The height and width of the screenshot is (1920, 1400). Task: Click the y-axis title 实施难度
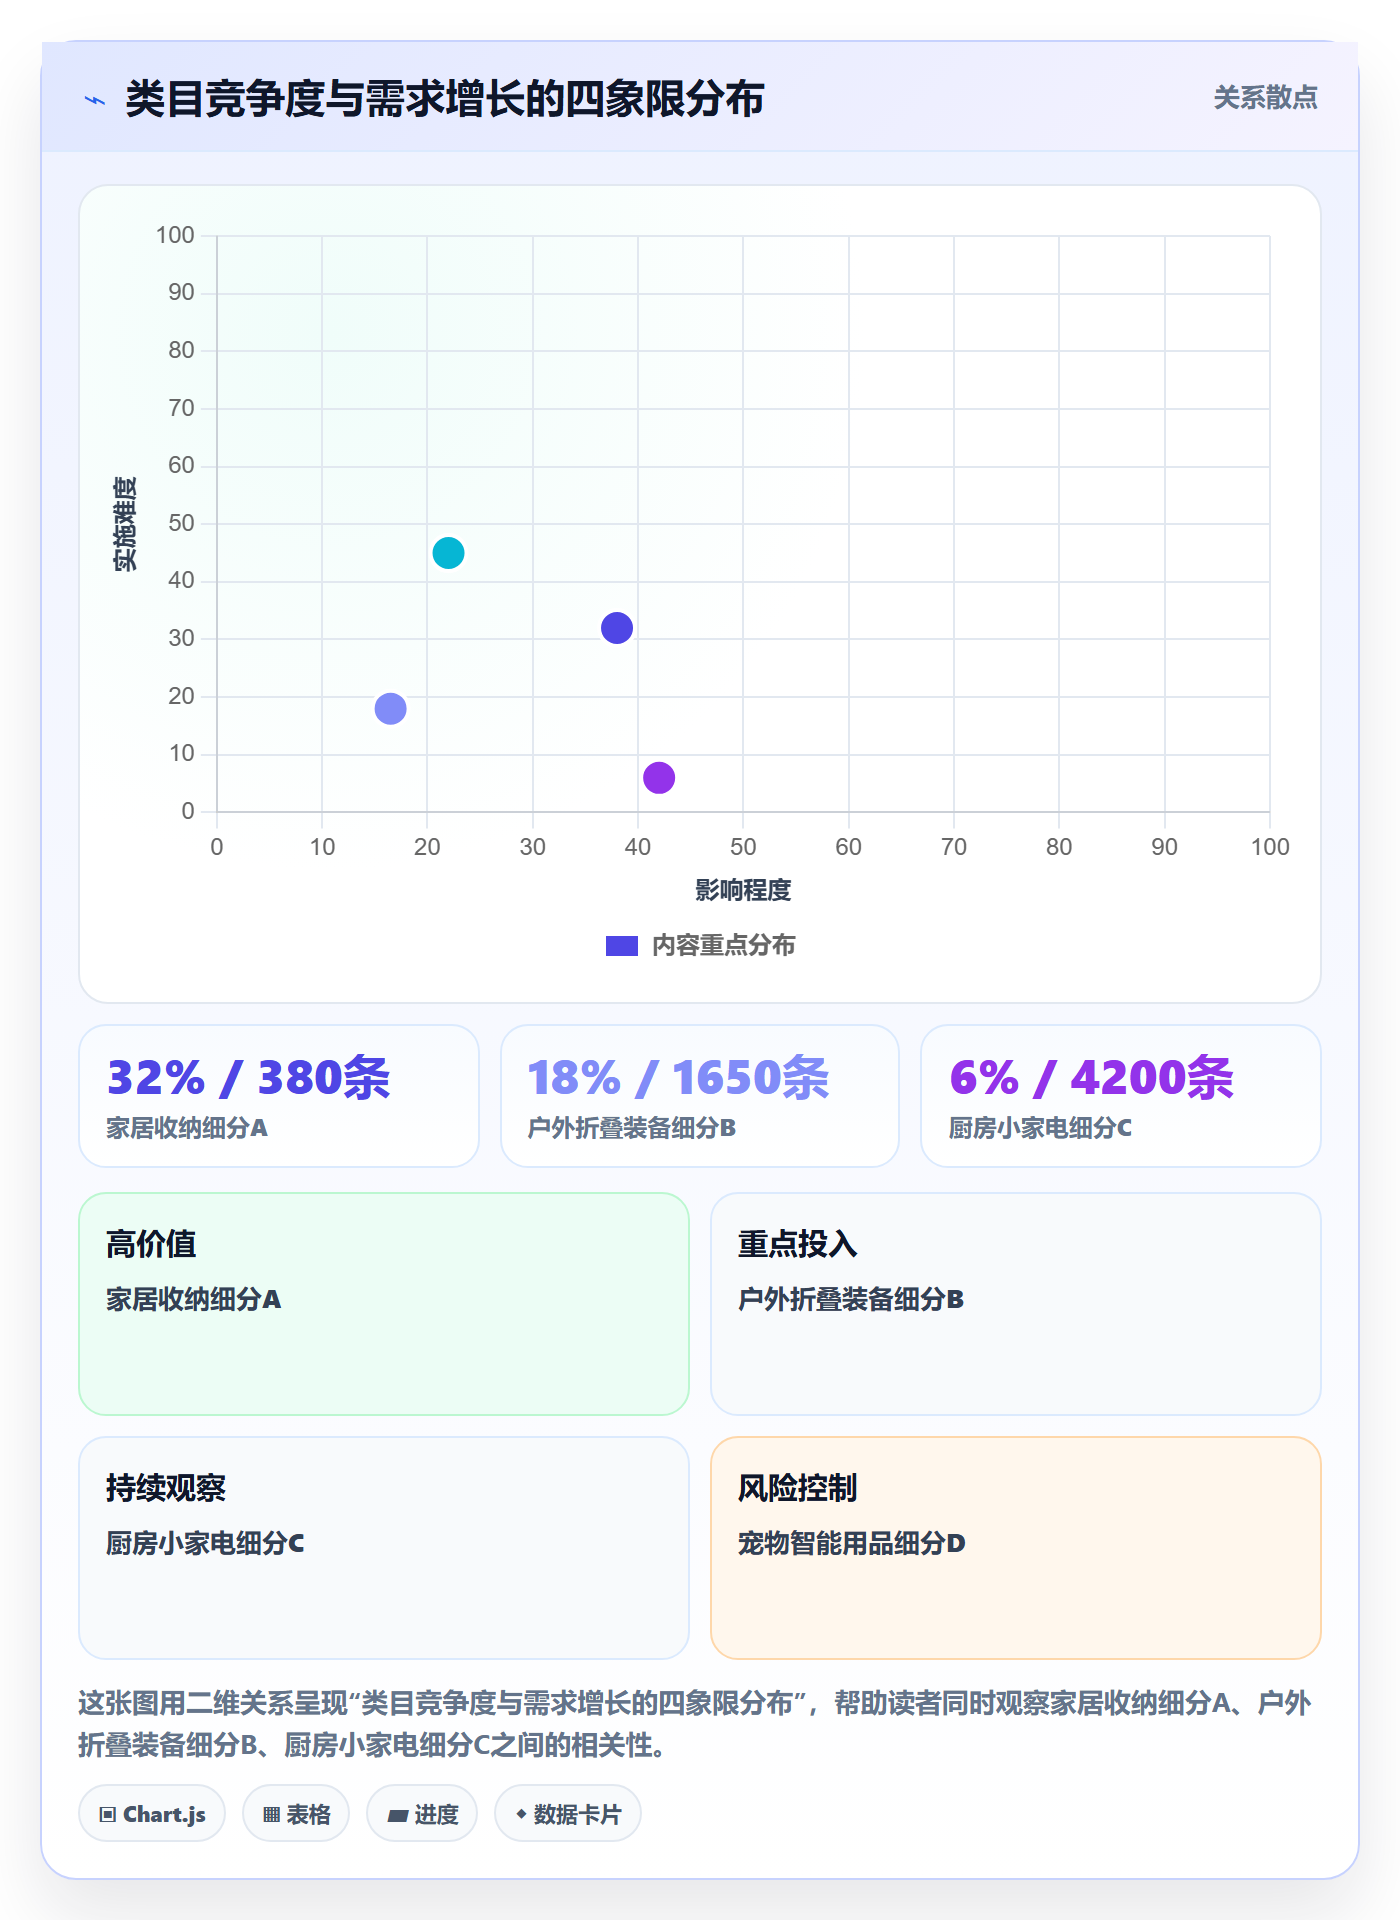[x=126, y=524]
